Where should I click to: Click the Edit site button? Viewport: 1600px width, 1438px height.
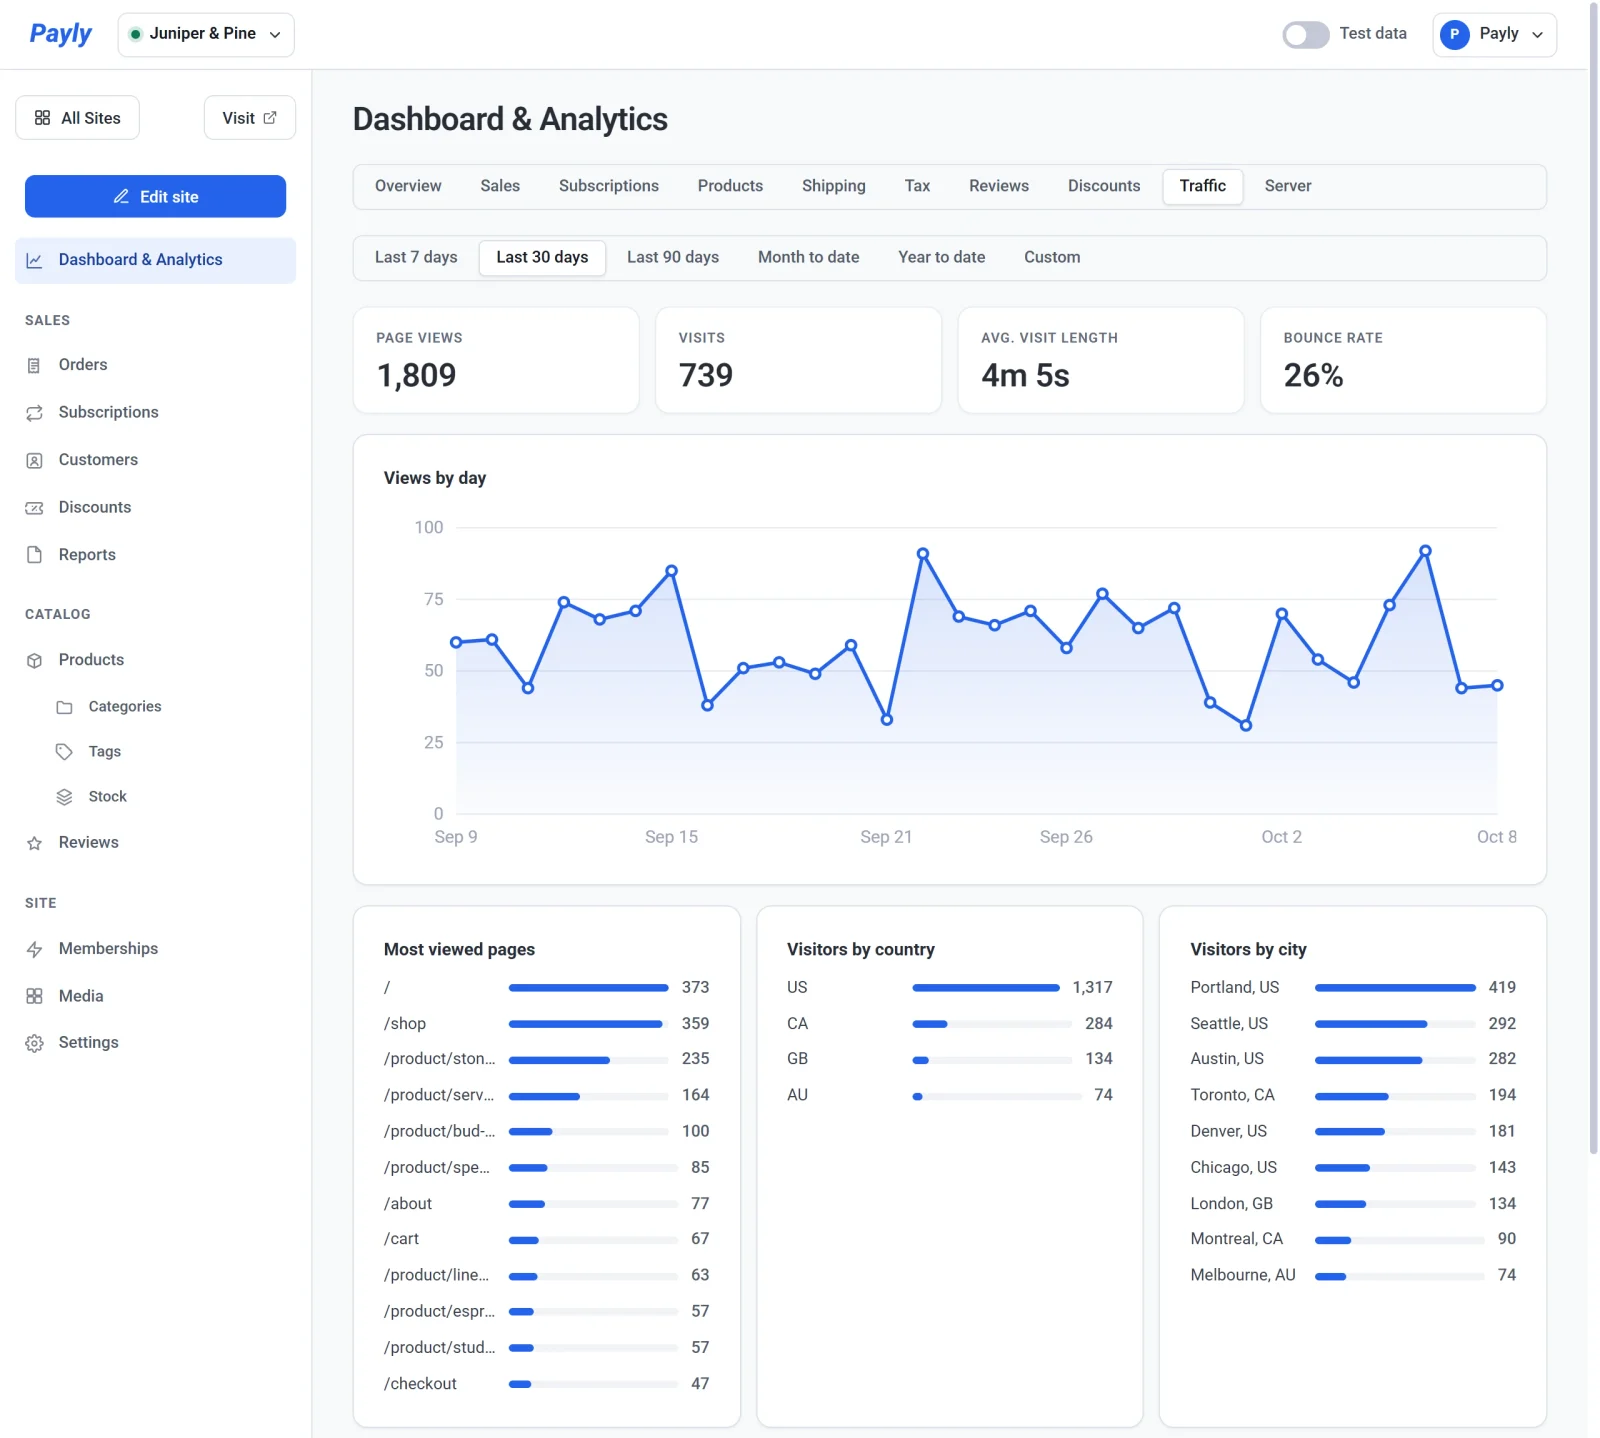[x=155, y=196]
